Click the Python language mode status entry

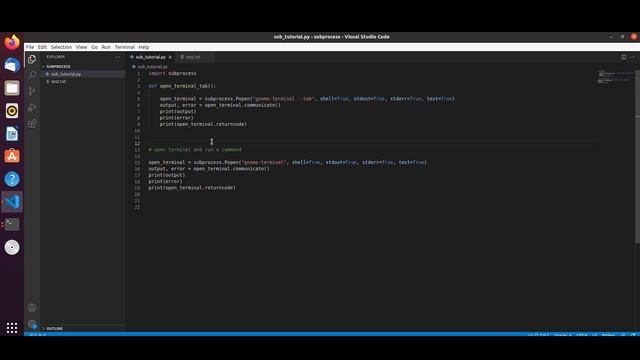608,335
